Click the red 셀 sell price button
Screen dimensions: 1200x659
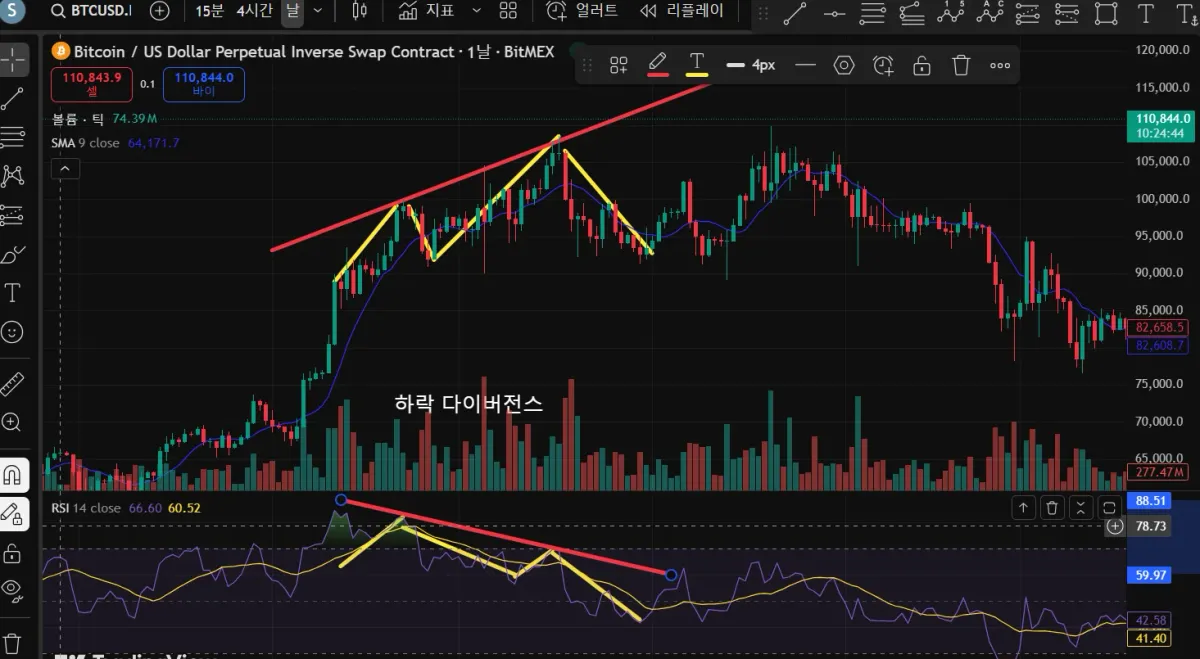coord(91,84)
